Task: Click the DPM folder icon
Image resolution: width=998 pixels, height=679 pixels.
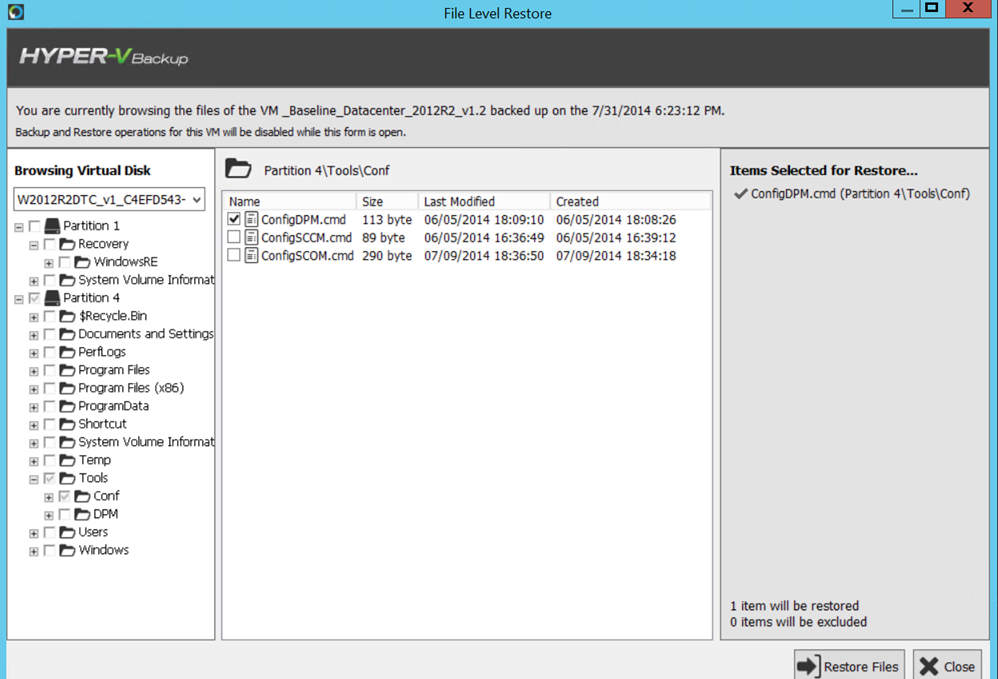Action: (x=82, y=514)
